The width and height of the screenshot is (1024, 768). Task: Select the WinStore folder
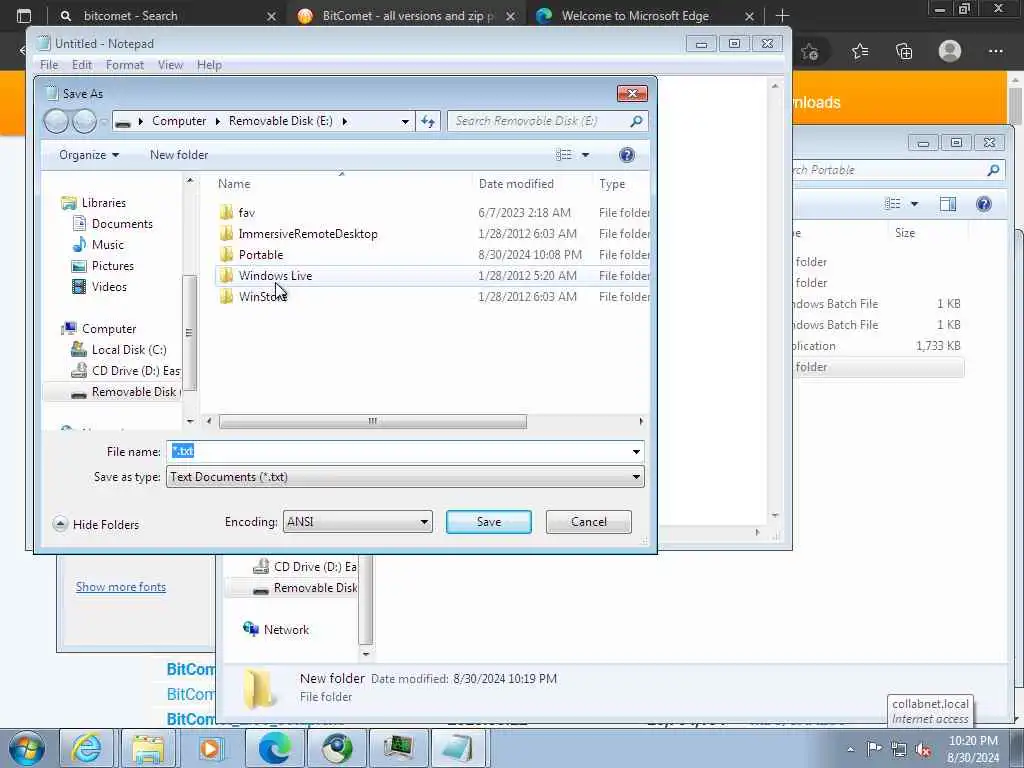pyautogui.click(x=263, y=296)
